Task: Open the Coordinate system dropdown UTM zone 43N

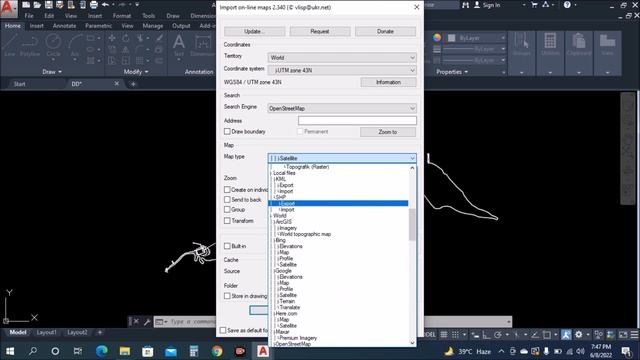Action: tap(342, 70)
